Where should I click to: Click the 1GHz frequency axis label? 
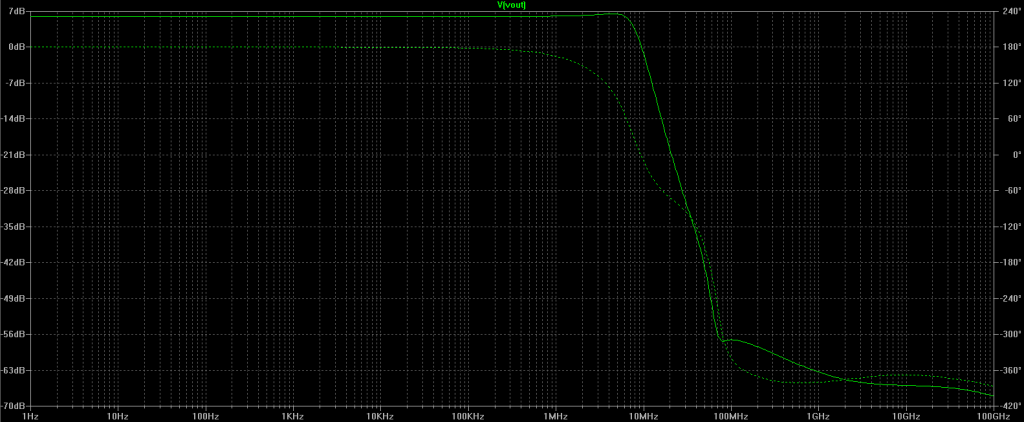tap(818, 416)
